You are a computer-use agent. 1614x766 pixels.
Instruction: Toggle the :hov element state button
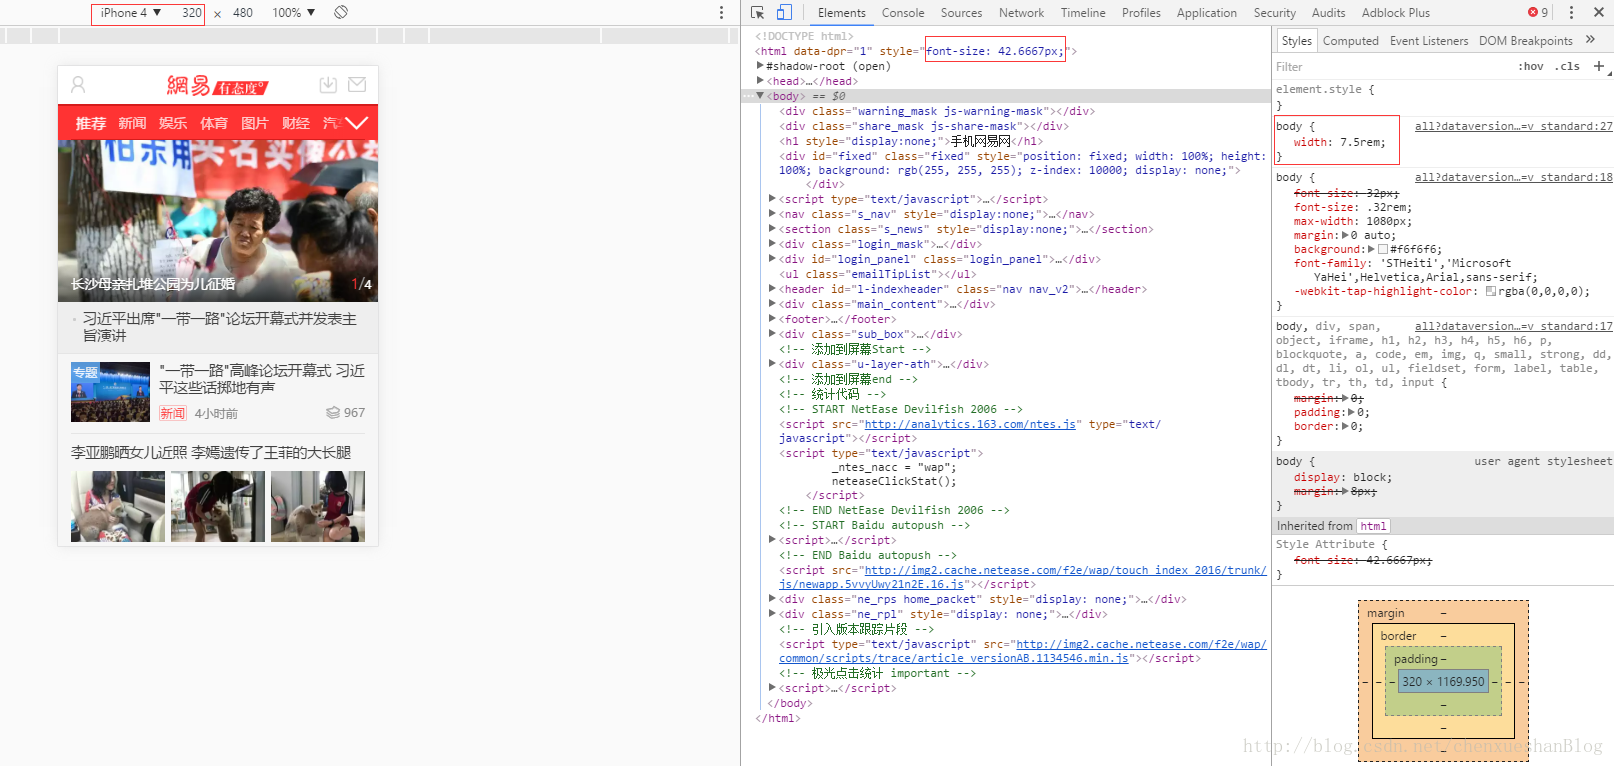[1530, 67]
